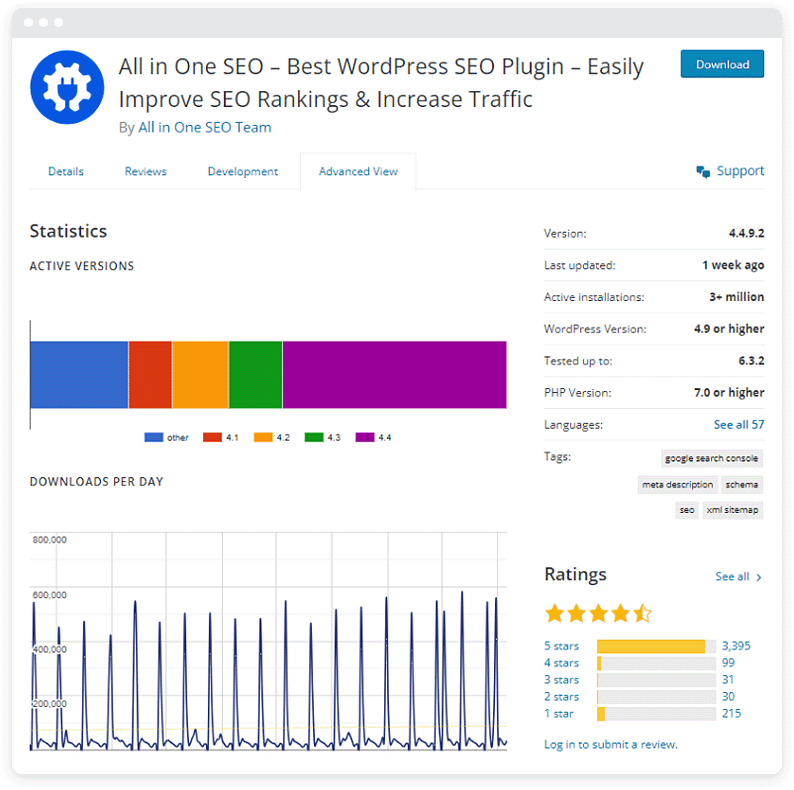The width and height of the screenshot is (794, 790).
Task: Click the first gold rating star
Action: click(554, 613)
